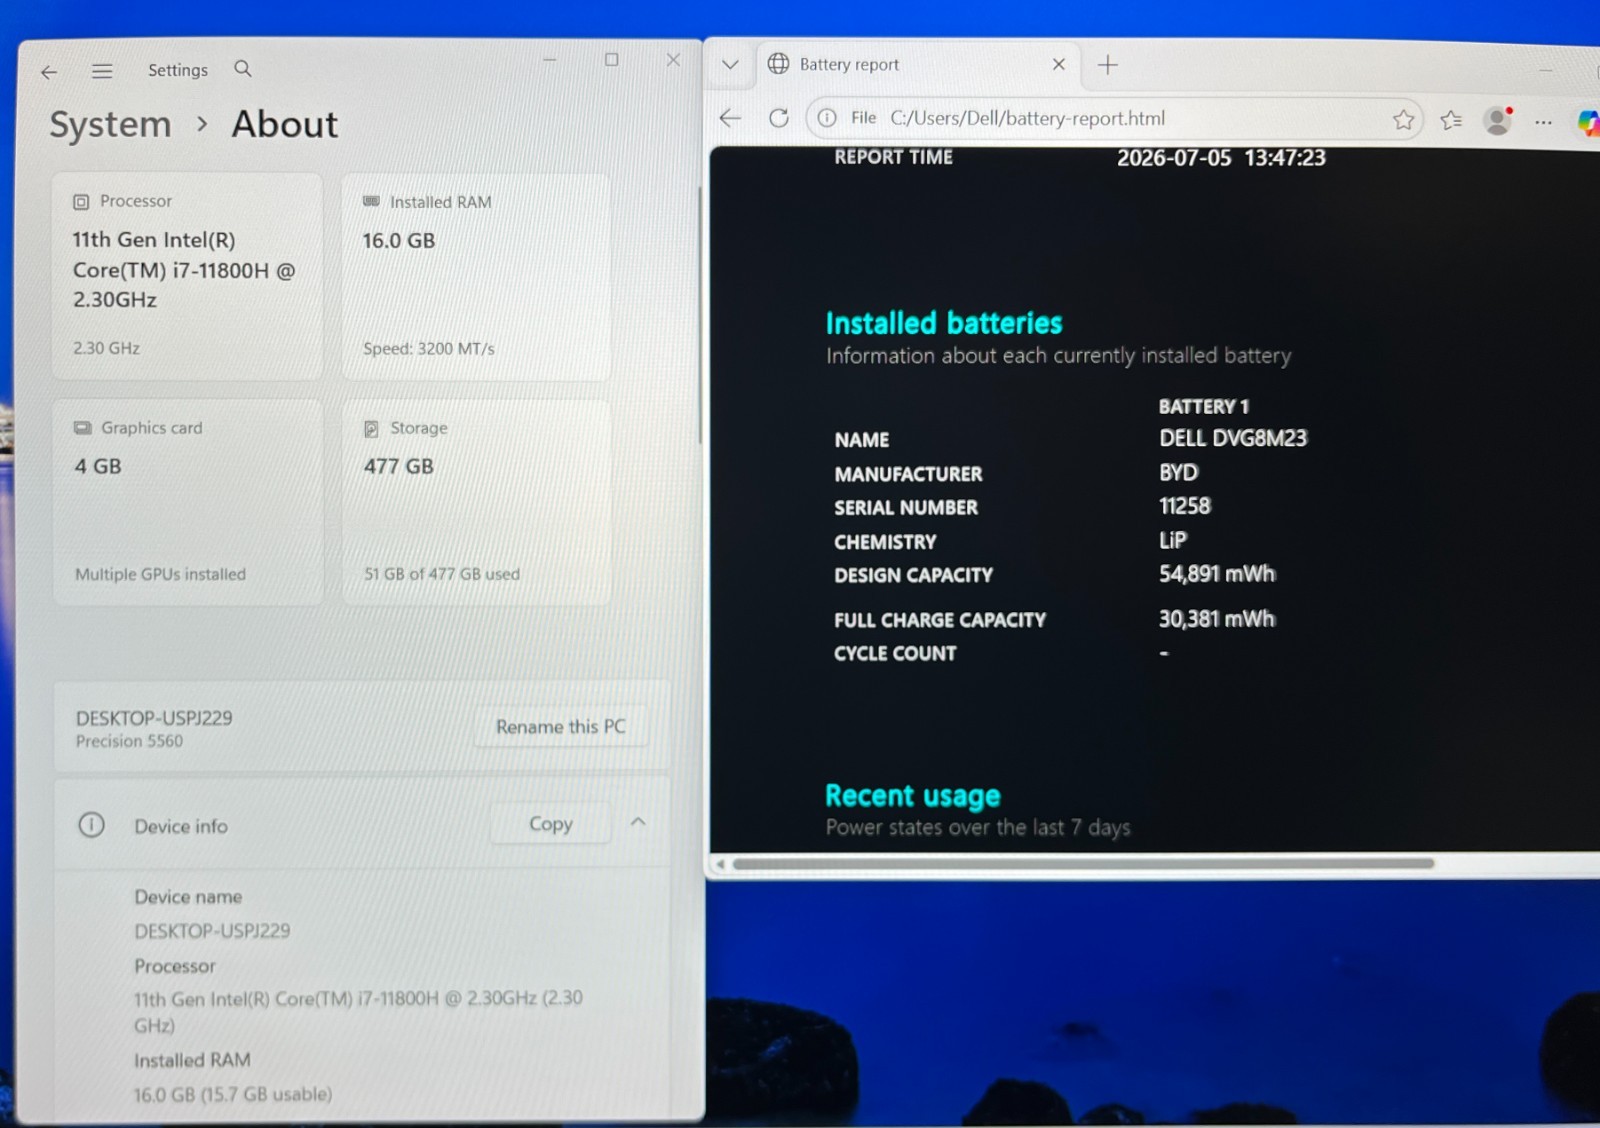Click the serial number '11258'
1600x1128 pixels.
tap(1184, 506)
